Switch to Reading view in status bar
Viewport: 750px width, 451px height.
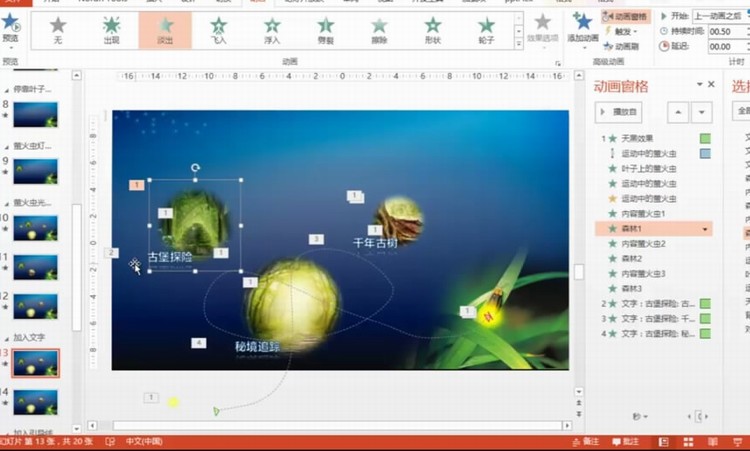point(713,442)
